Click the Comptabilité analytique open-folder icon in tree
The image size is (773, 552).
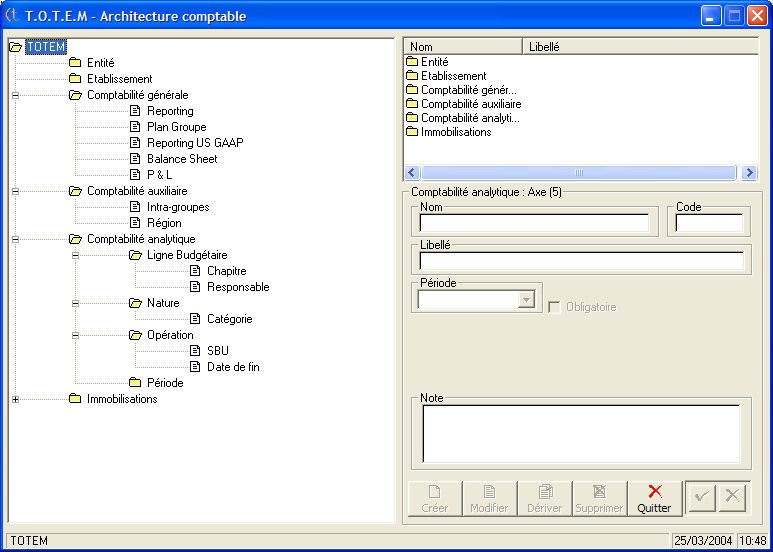click(x=75, y=239)
